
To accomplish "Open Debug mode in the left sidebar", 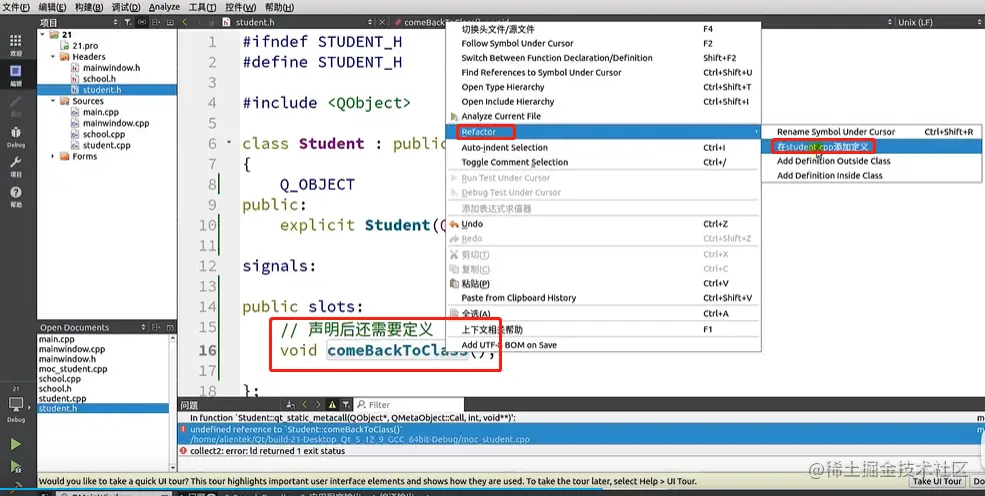I will [x=16, y=136].
